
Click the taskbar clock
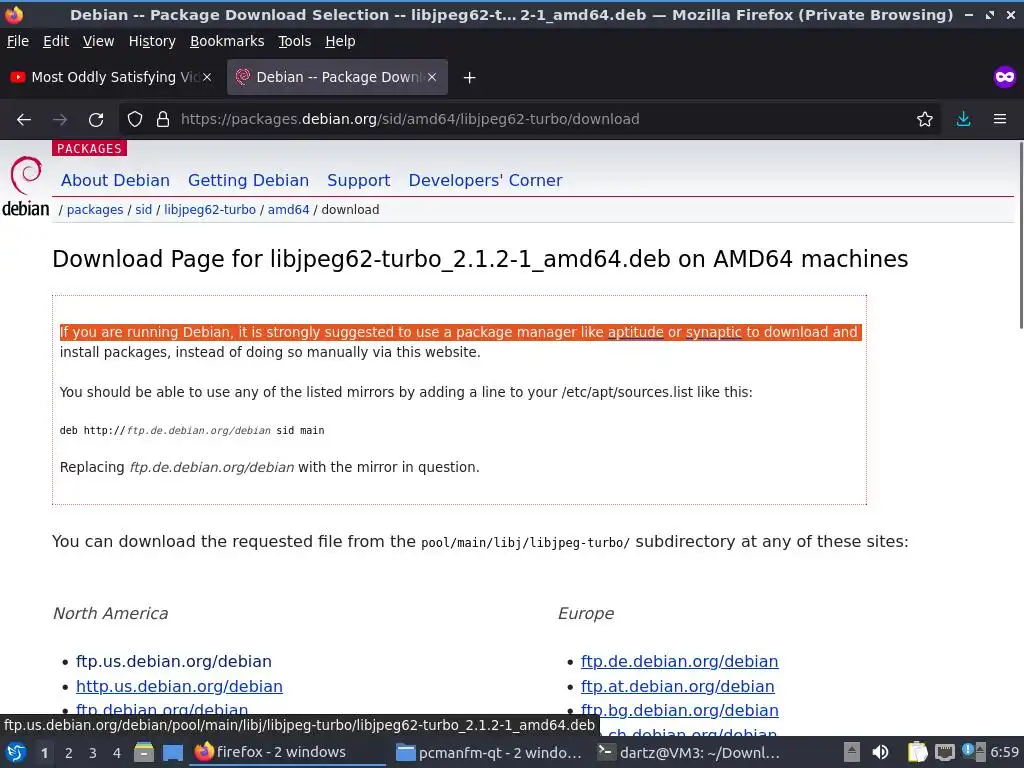(1004, 752)
